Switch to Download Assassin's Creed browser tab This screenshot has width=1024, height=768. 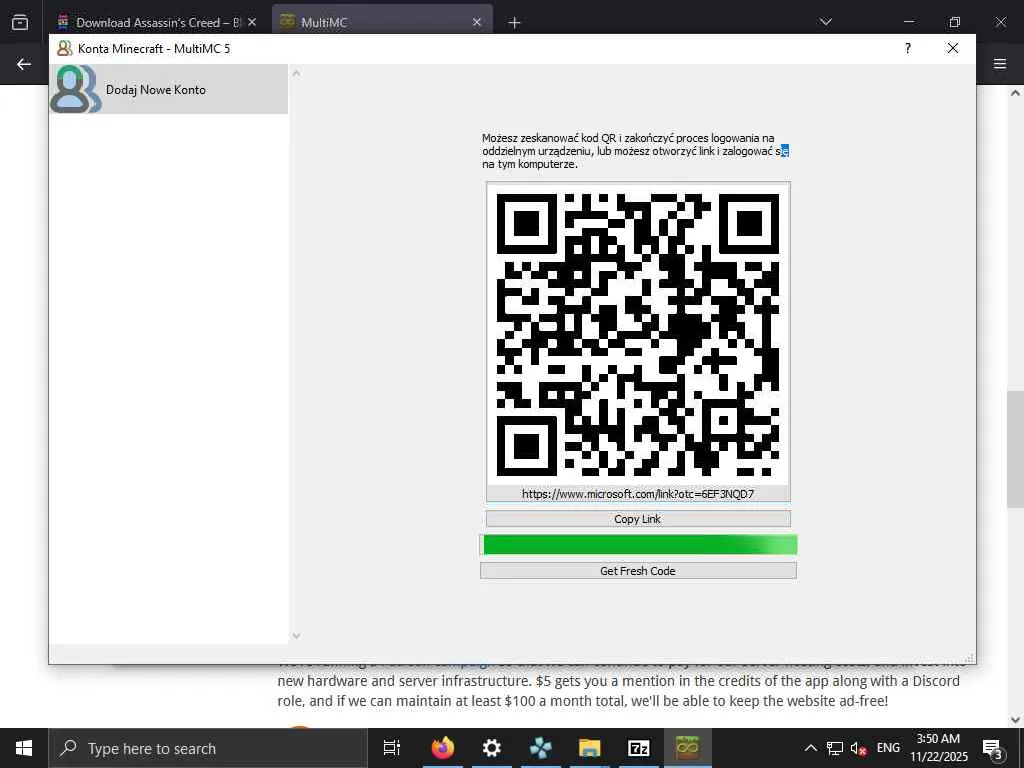pos(148,22)
